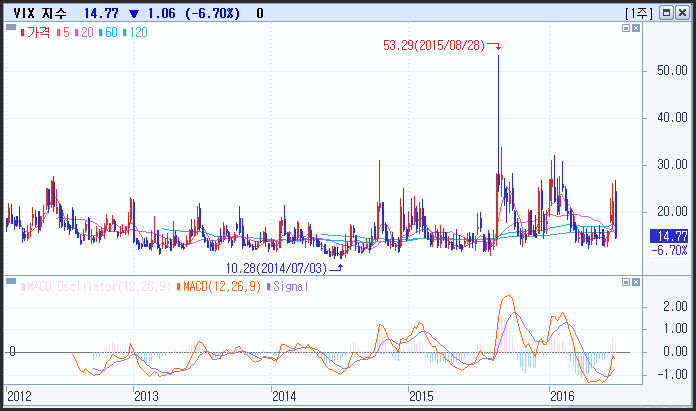
Task: Toggle the 60-period moving average legend
Action: pos(108,32)
